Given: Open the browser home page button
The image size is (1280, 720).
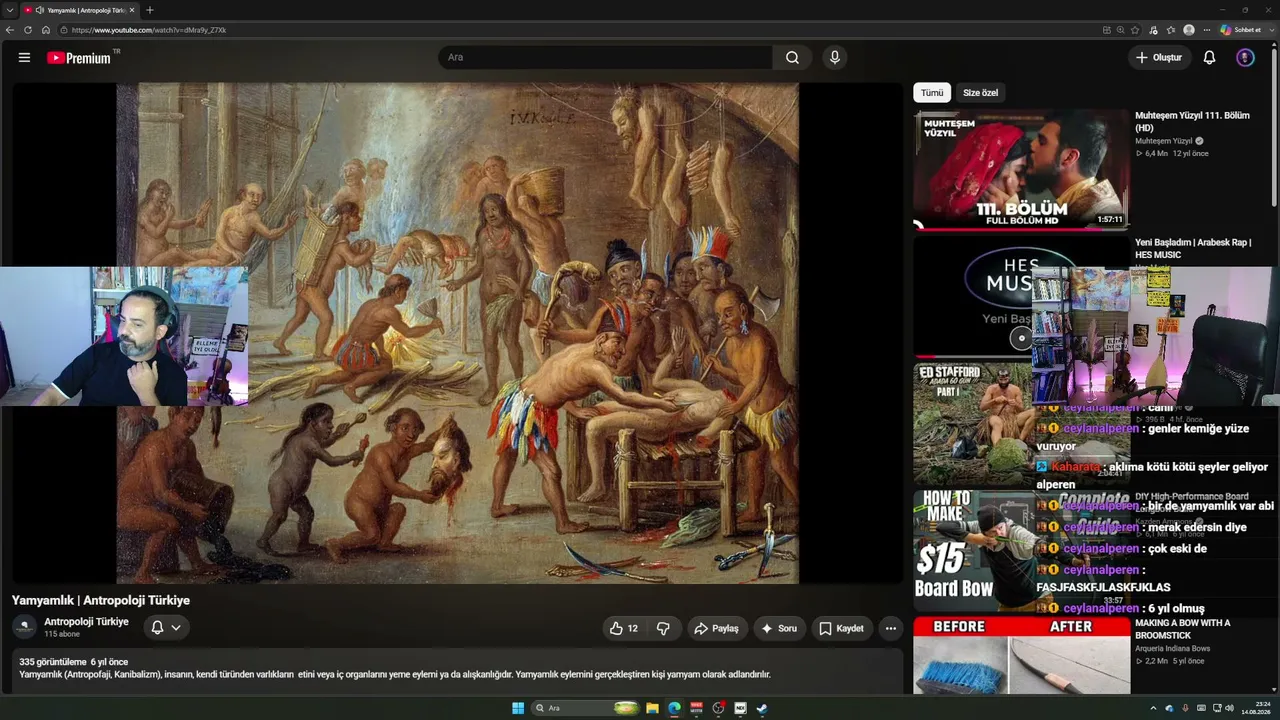Looking at the screenshot, I should (x=46, y=30).
